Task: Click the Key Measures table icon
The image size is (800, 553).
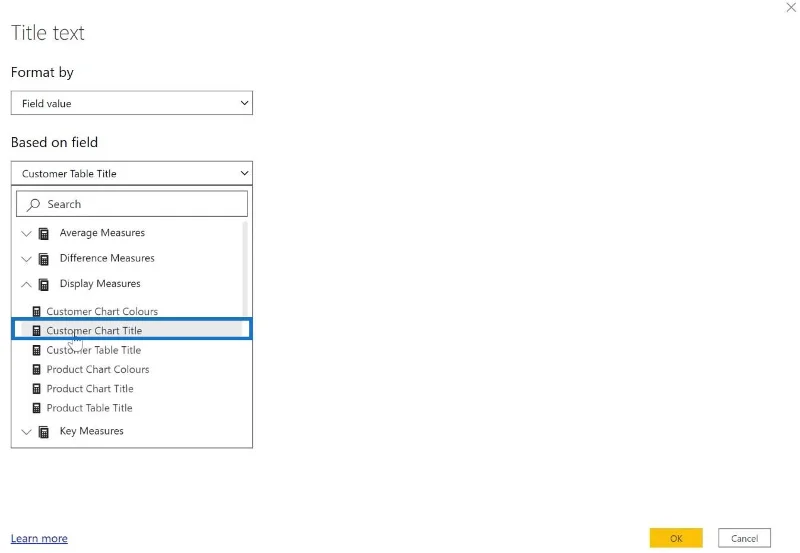Action: click(44, 432)
